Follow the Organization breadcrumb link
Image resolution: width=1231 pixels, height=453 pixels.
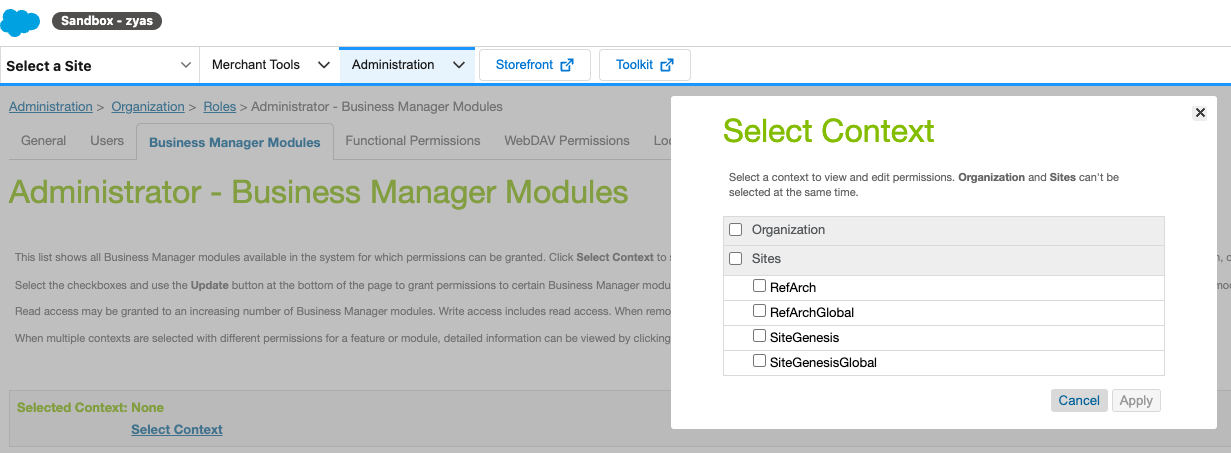tap(148, 107)
